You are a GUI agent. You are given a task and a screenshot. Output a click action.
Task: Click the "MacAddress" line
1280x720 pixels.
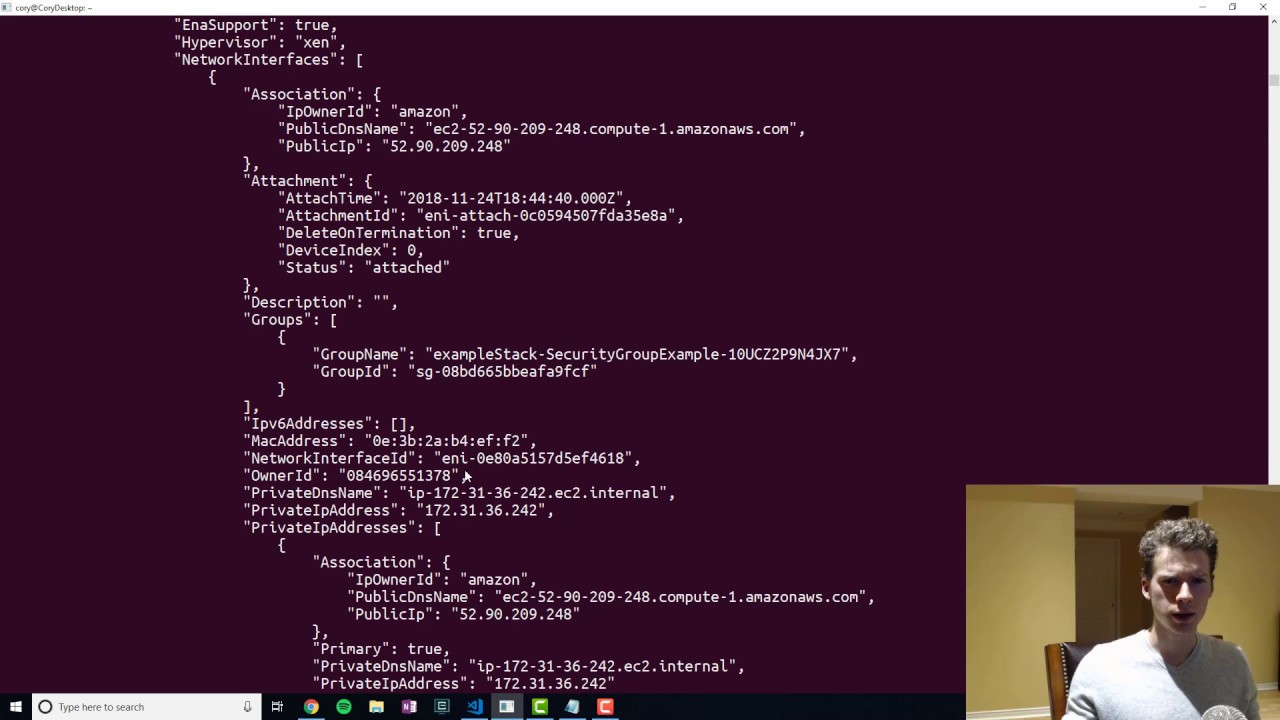point(390,441)
